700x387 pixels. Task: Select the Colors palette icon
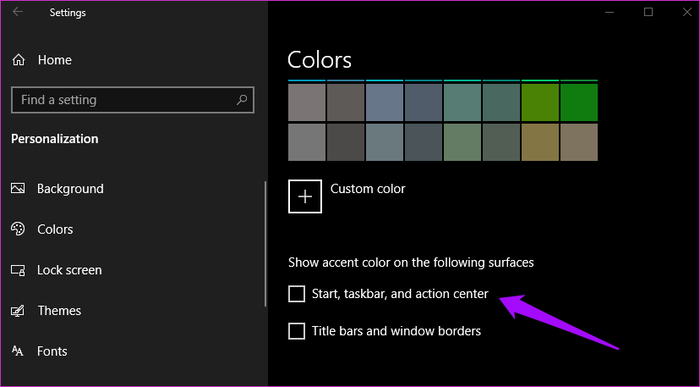coord(18,229)
